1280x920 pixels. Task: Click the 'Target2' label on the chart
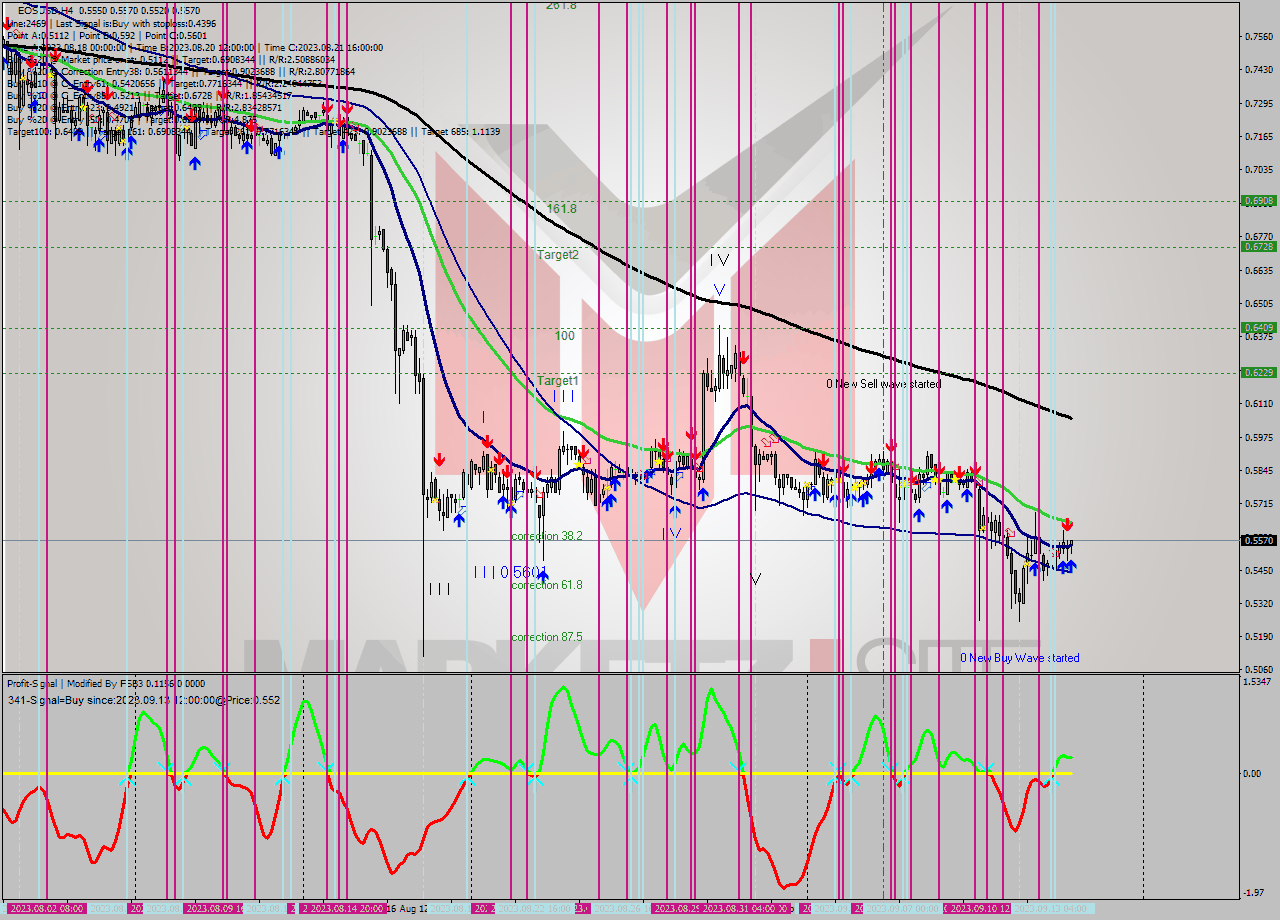point(558,254)
